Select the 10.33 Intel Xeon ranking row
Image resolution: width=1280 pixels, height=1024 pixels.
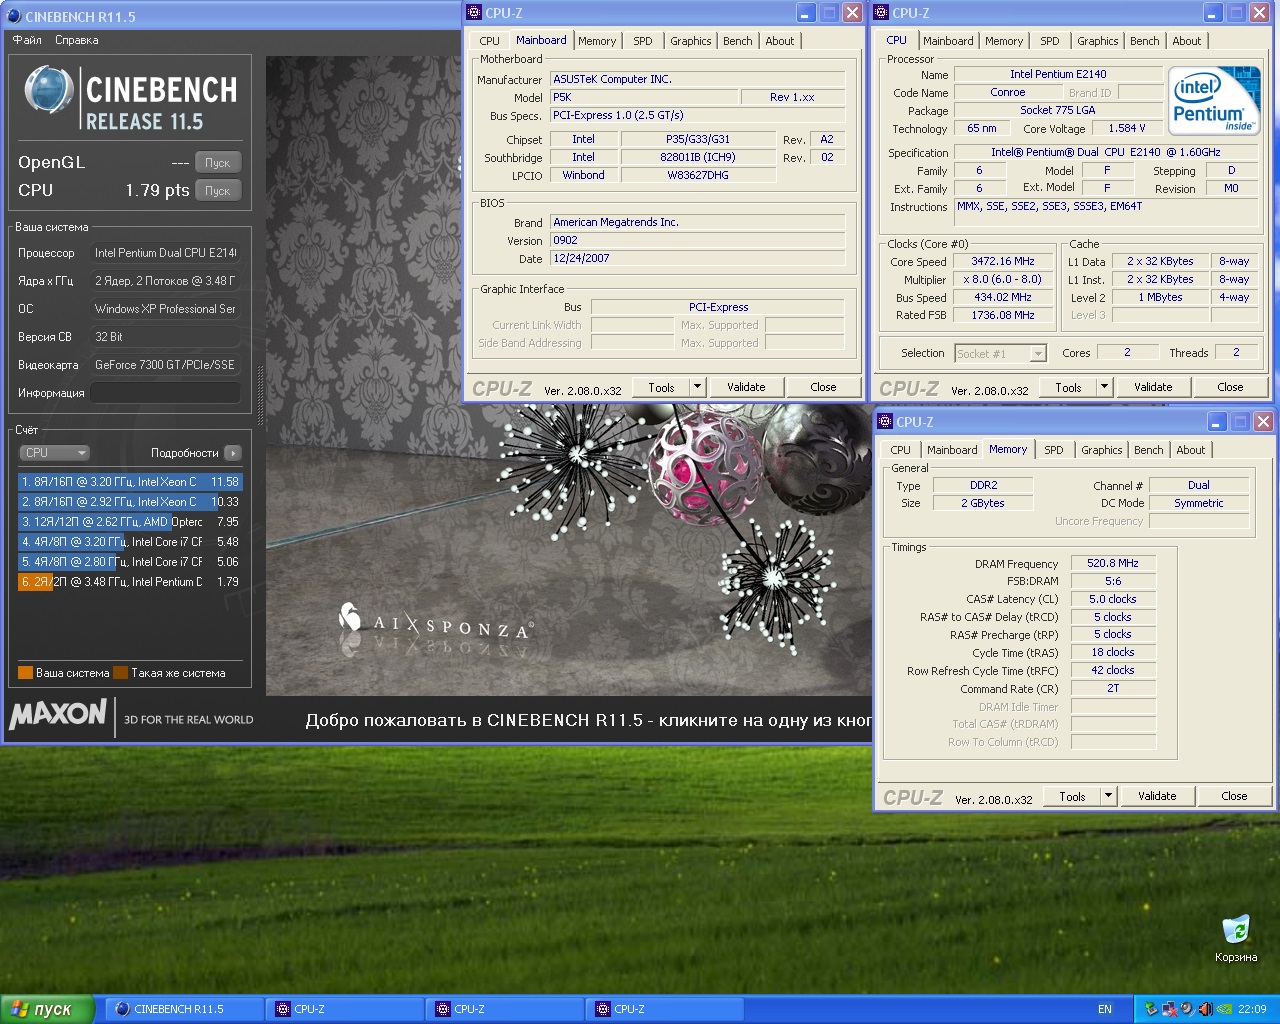pyautogui.click(x=130, y=502)
